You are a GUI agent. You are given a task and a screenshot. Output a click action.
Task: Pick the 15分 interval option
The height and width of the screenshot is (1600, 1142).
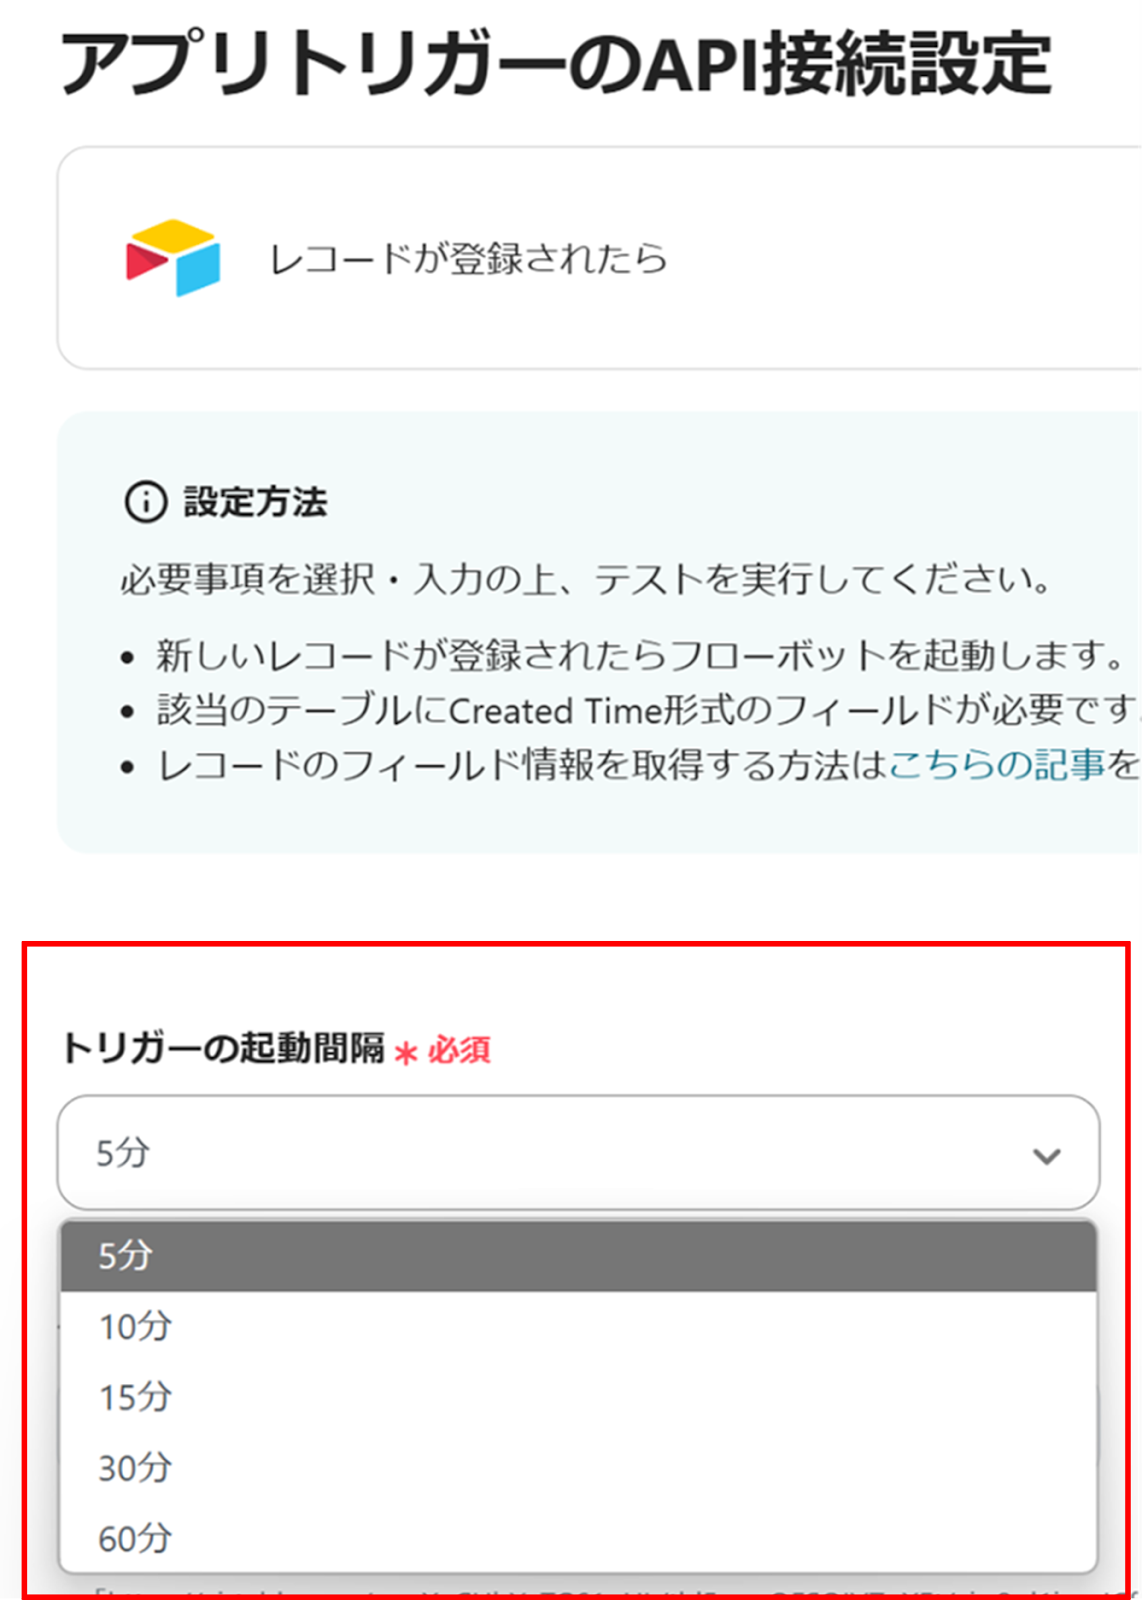pos(136,1397)
